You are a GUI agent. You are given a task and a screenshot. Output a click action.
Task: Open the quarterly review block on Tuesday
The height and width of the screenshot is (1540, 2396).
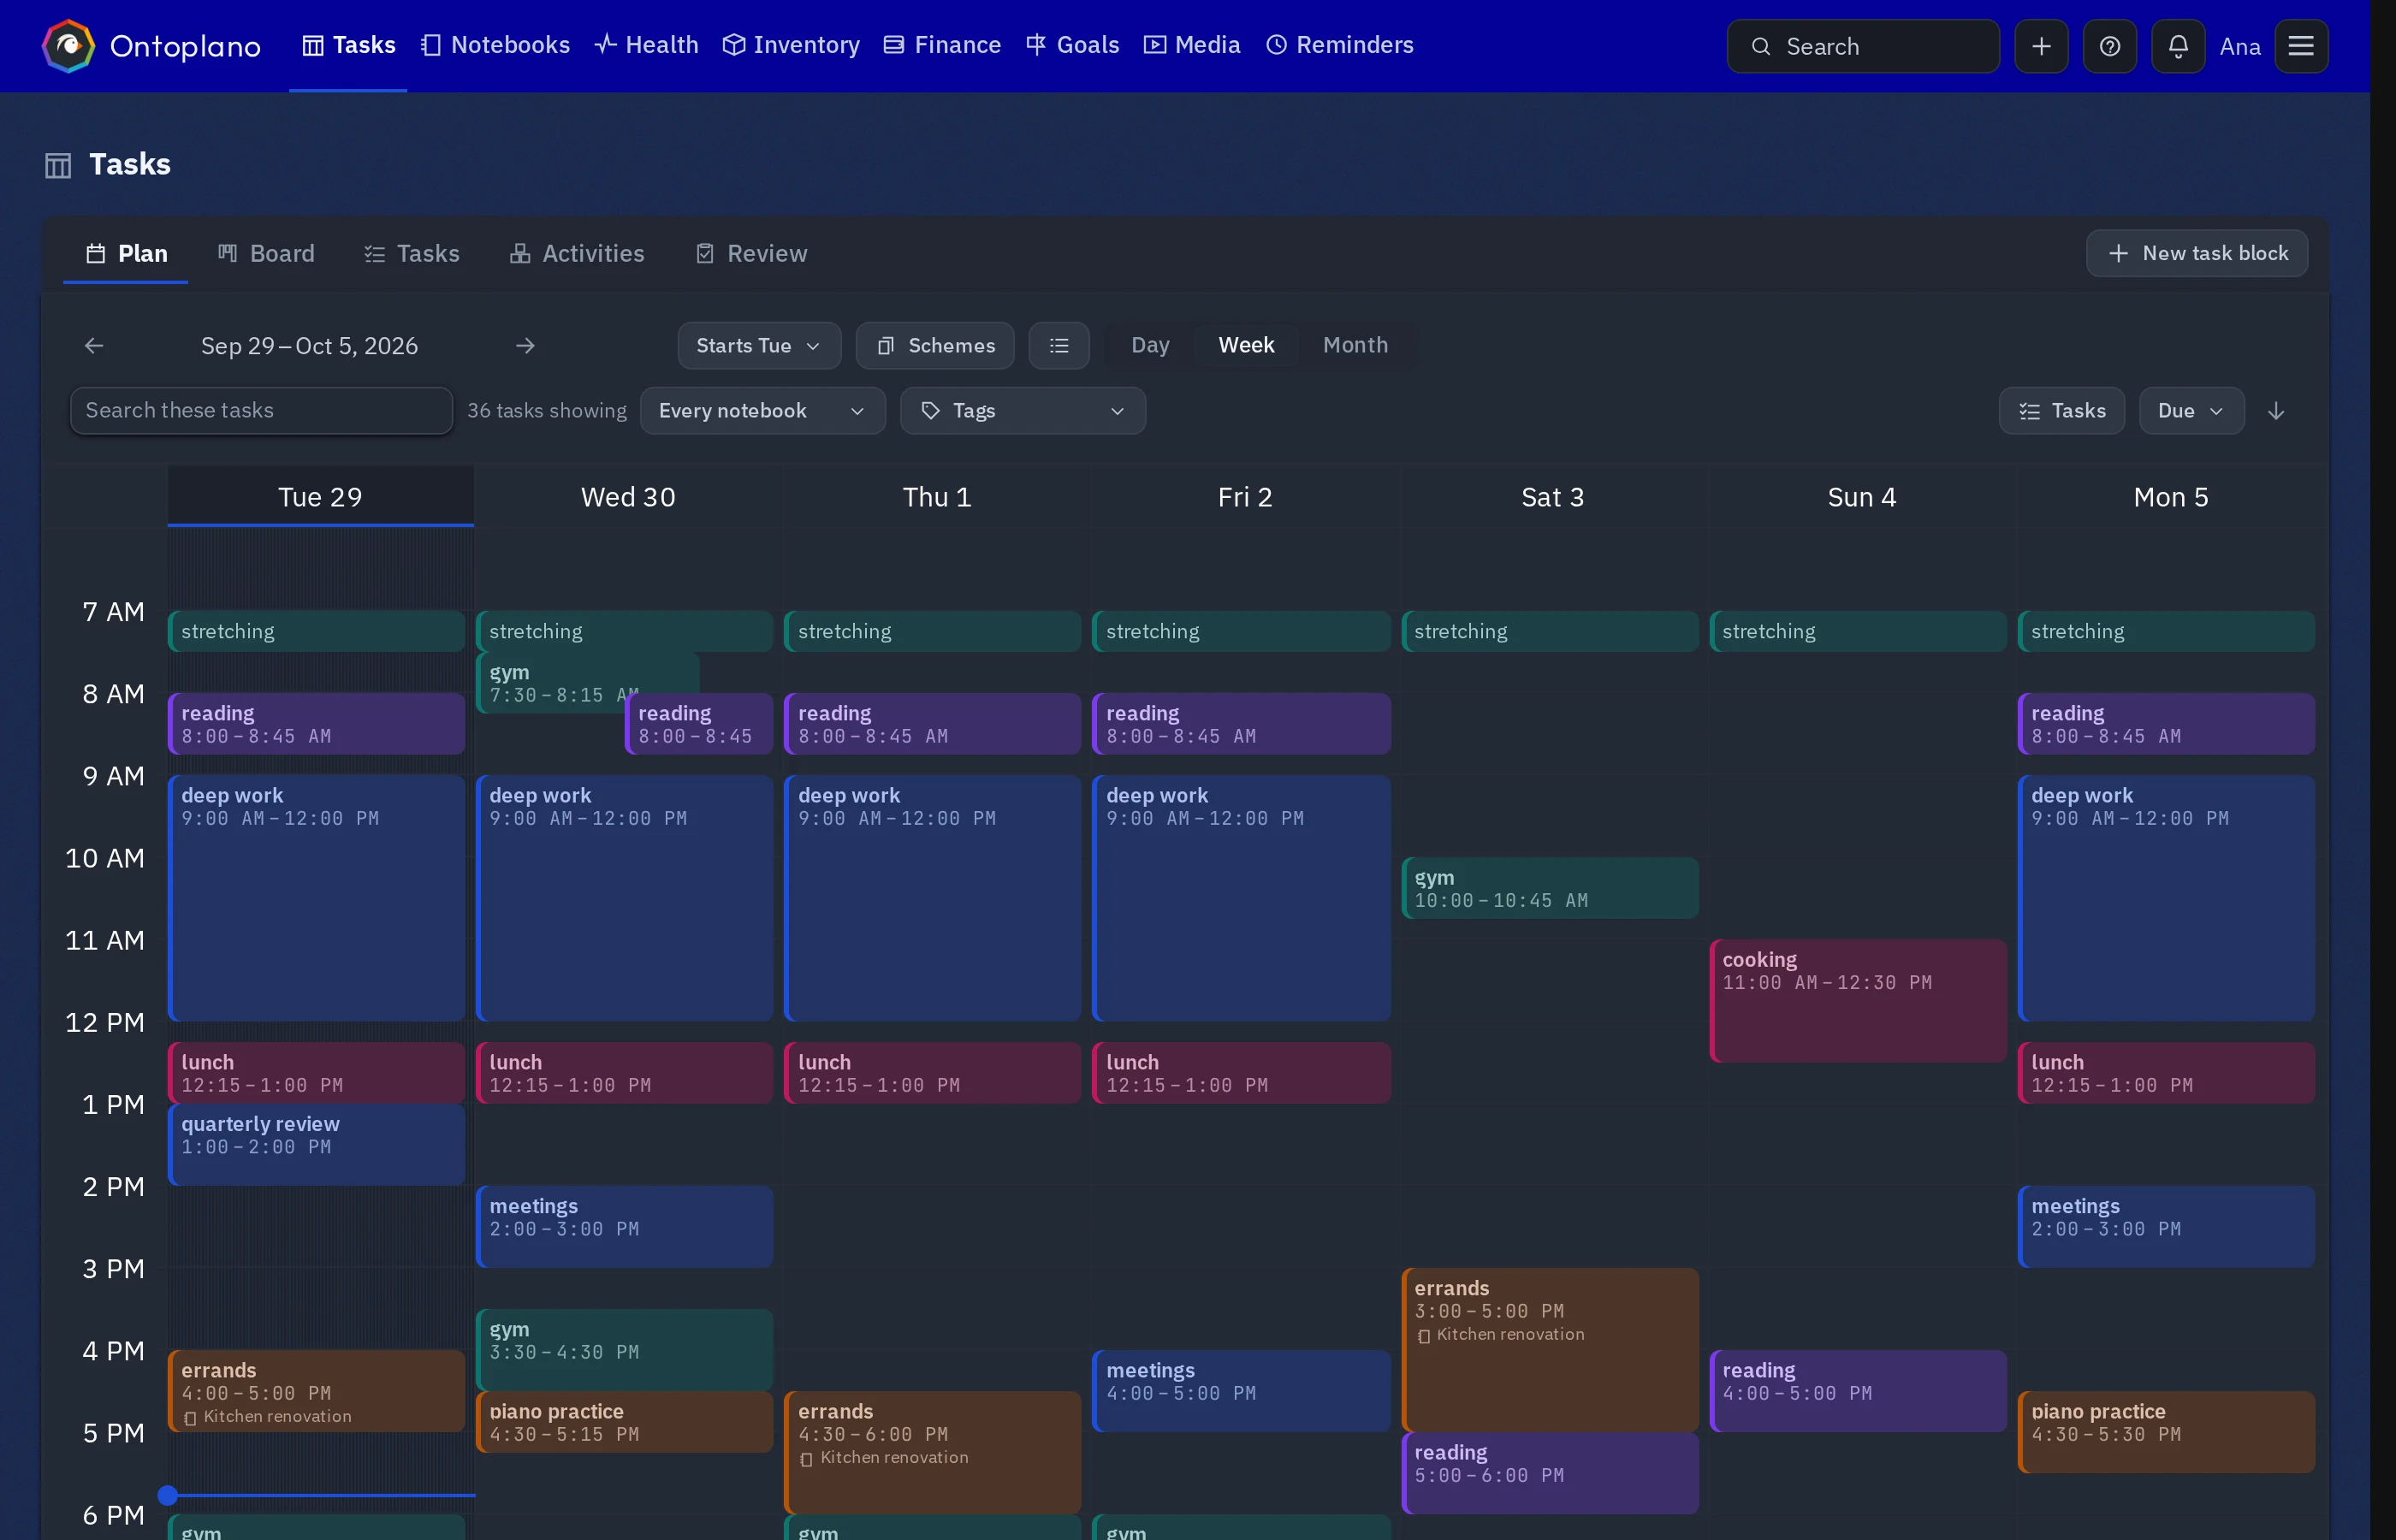pyautogui.click(x=316, y=1145)
